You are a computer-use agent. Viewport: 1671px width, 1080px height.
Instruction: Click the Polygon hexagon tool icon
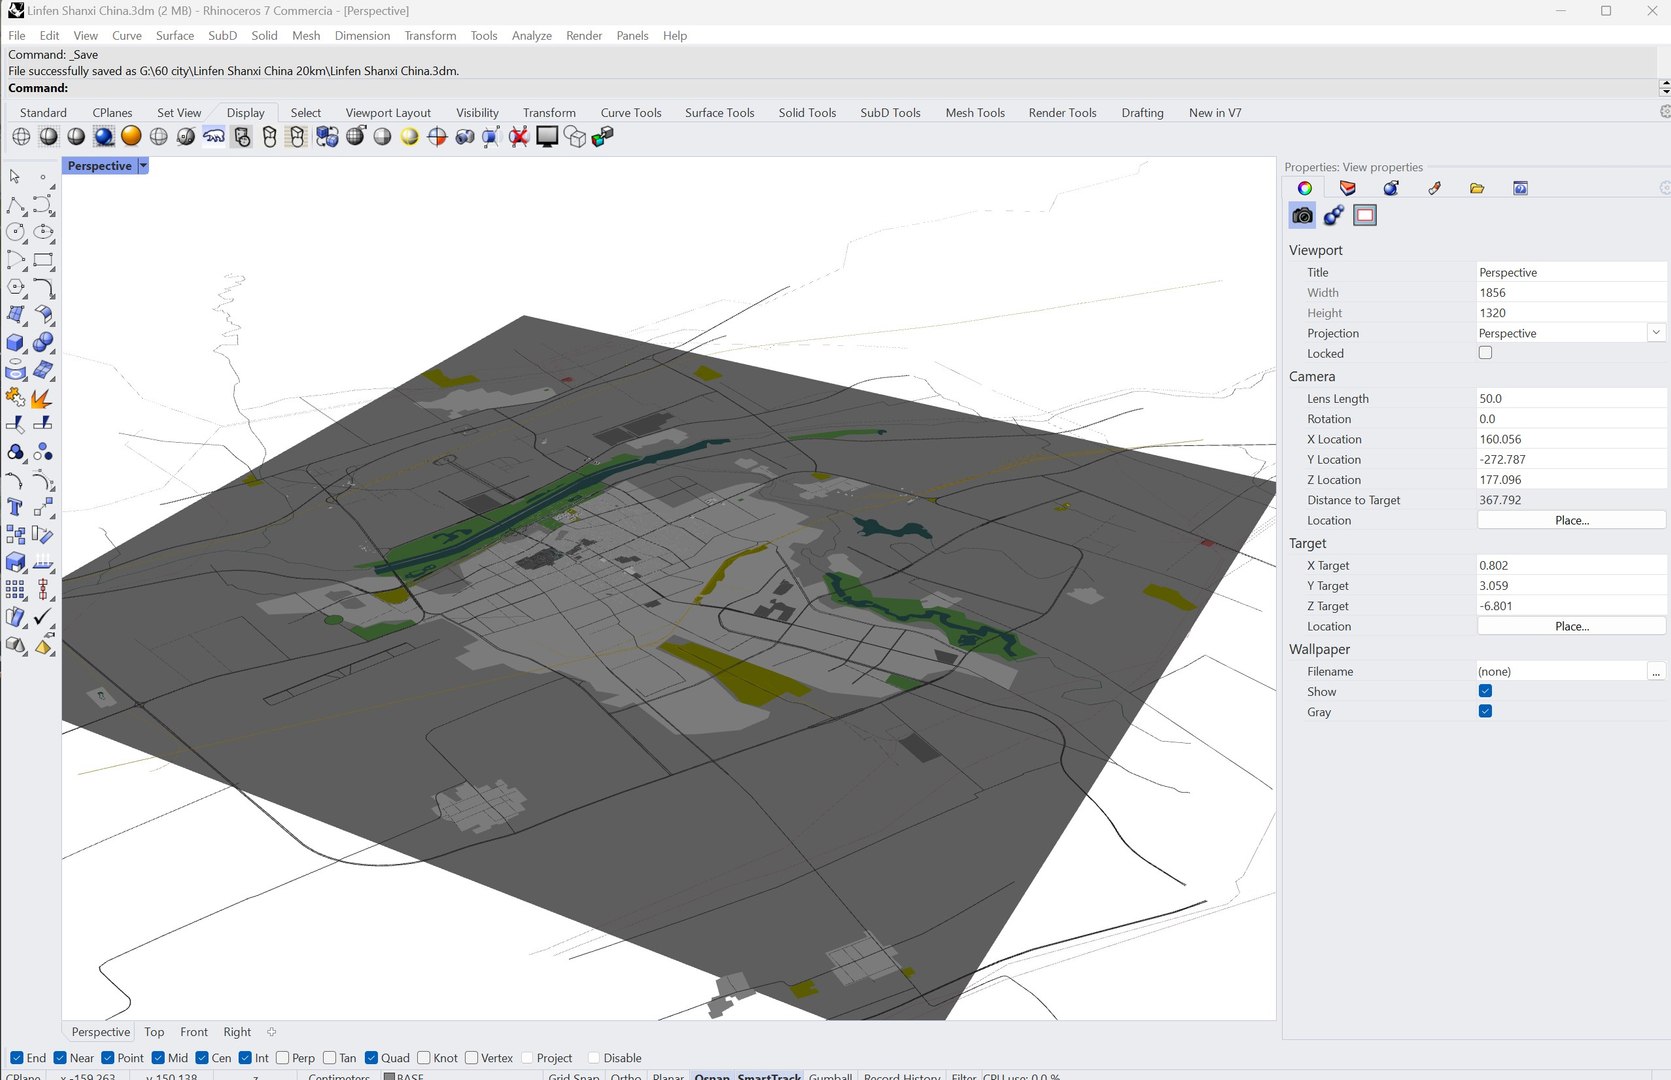click(16, 287)
